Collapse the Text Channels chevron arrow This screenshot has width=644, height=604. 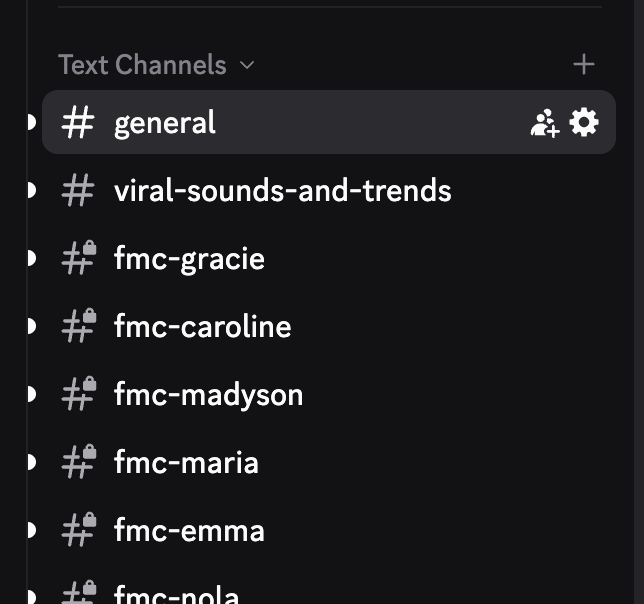[x=247, y=66]
